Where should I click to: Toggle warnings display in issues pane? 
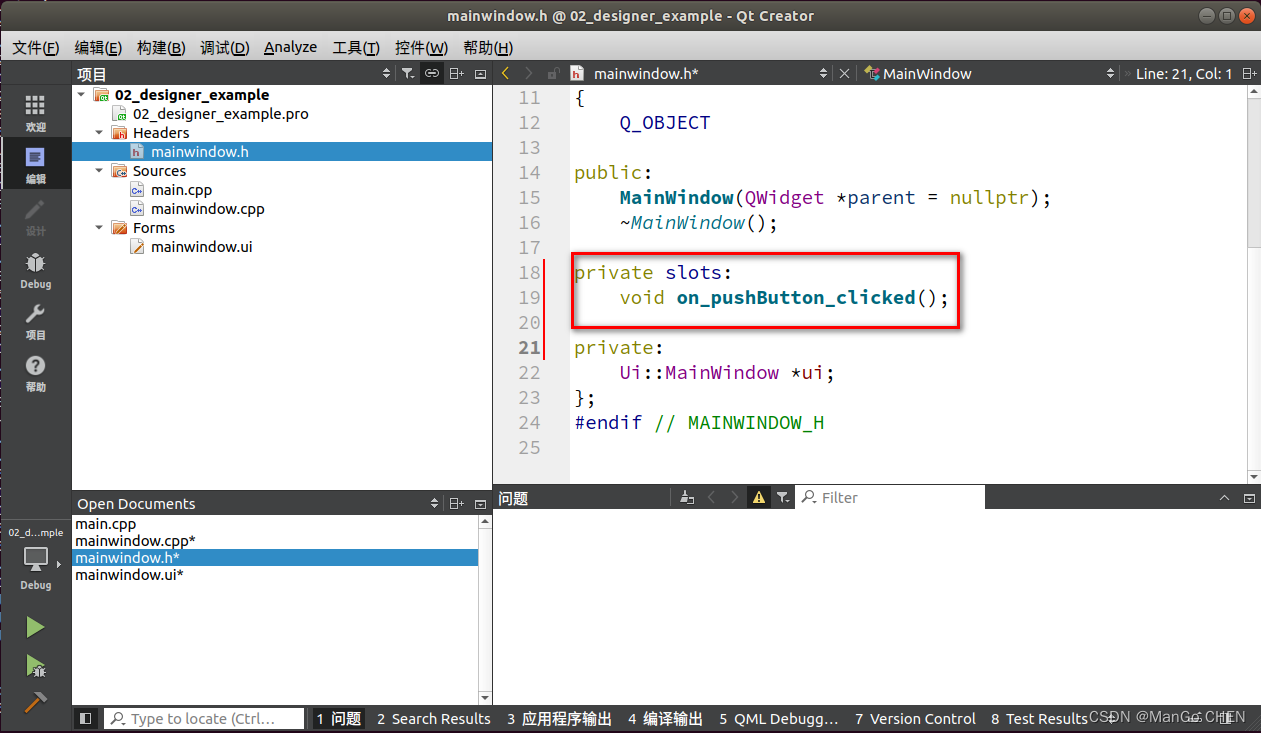click(759, 497)
